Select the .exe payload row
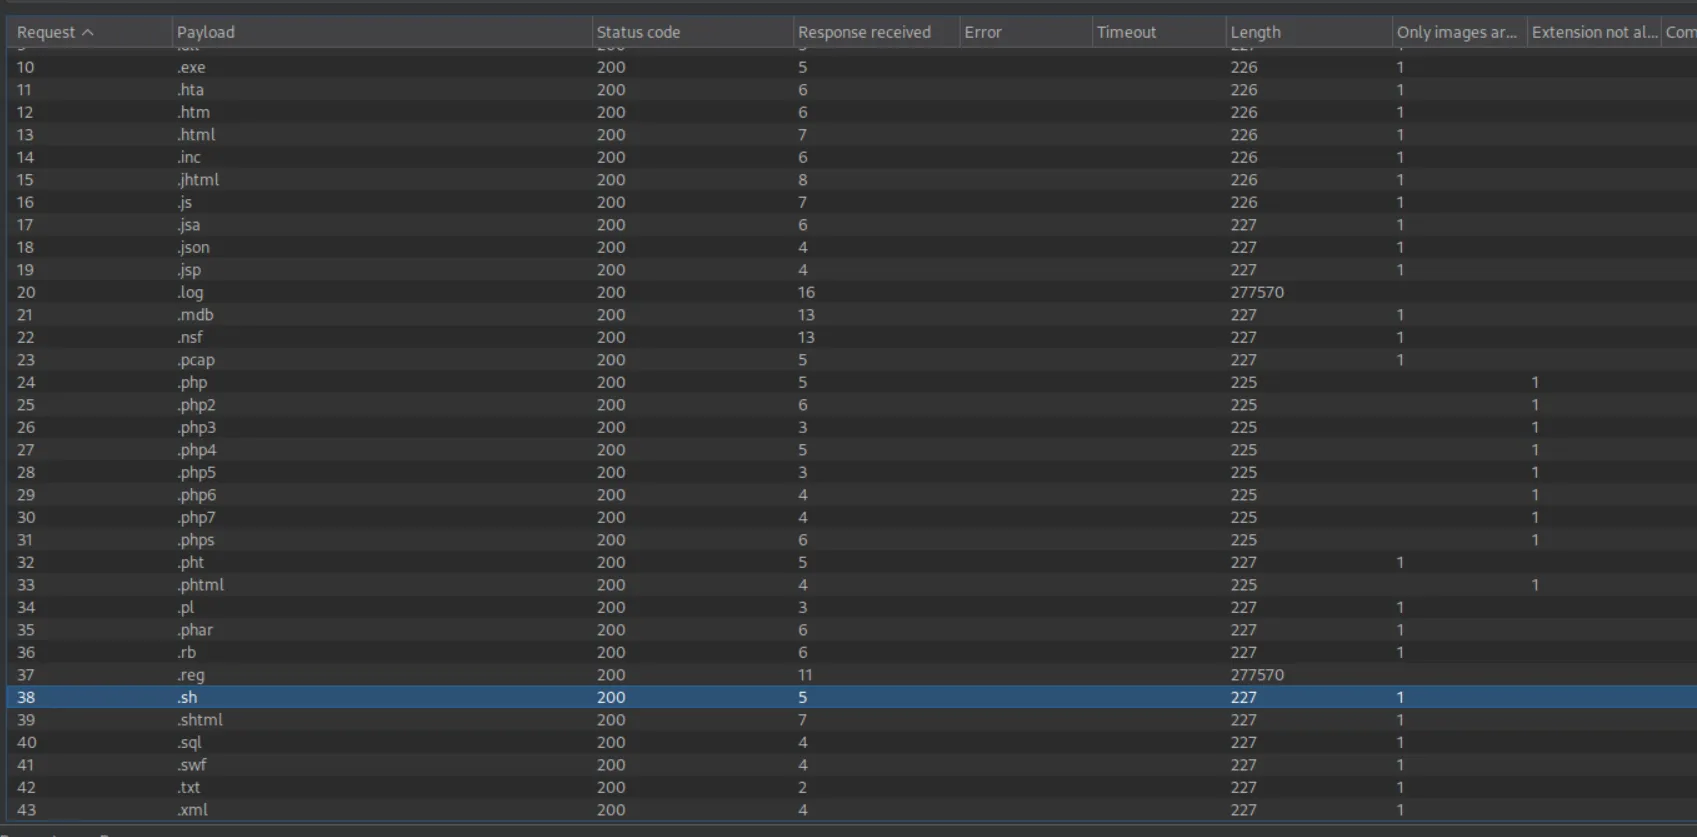This screenshot has height=837, width=1697. point(852,67)
